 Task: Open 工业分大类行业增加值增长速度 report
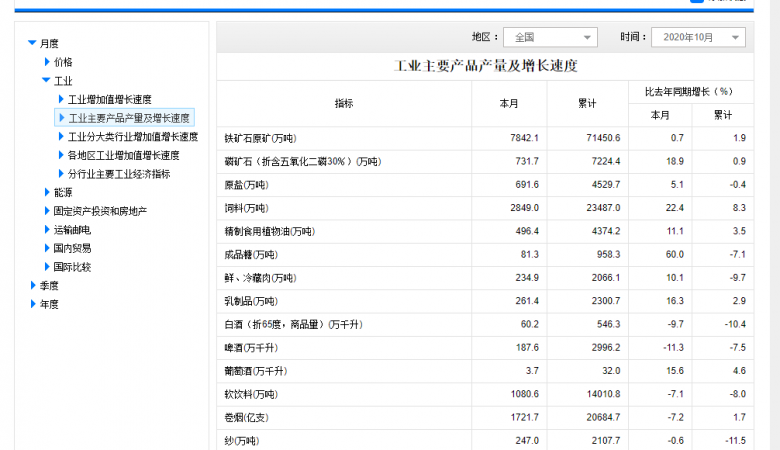132,137
